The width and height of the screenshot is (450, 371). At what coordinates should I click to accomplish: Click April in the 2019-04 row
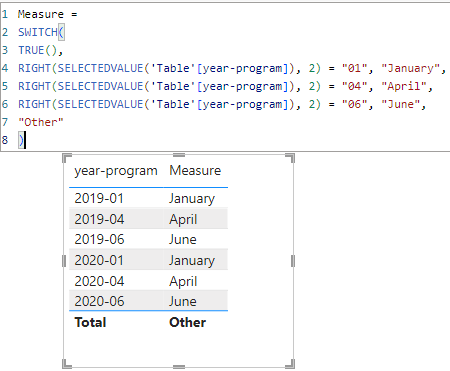[183, 220]
